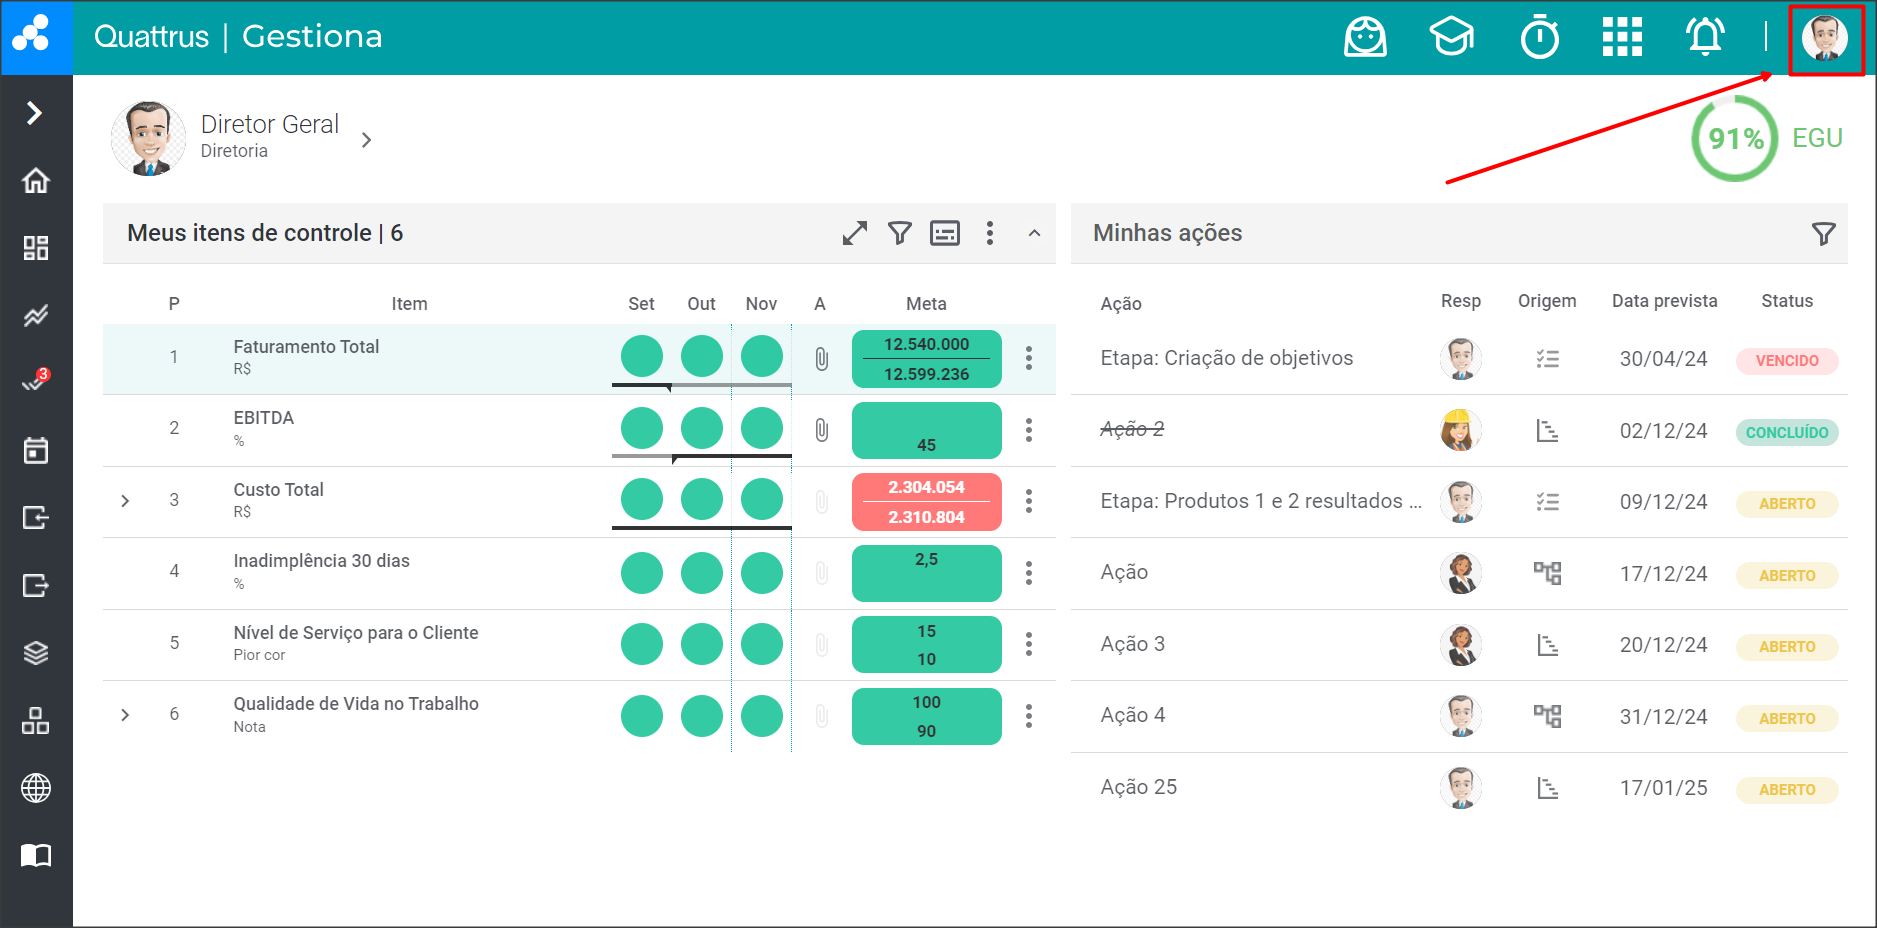Open the control items panel kebab menu
Image resolution: width=1877 pixels, height=928 pixels.
tap(989, 233)
